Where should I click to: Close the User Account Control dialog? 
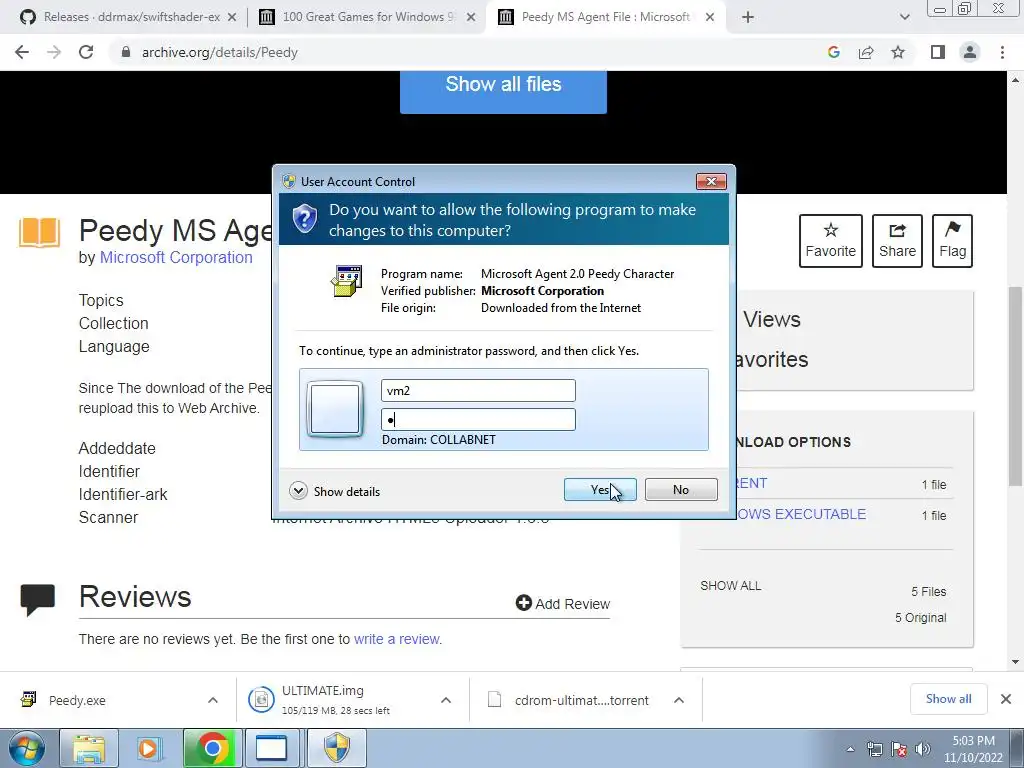(x=711, y=181)
